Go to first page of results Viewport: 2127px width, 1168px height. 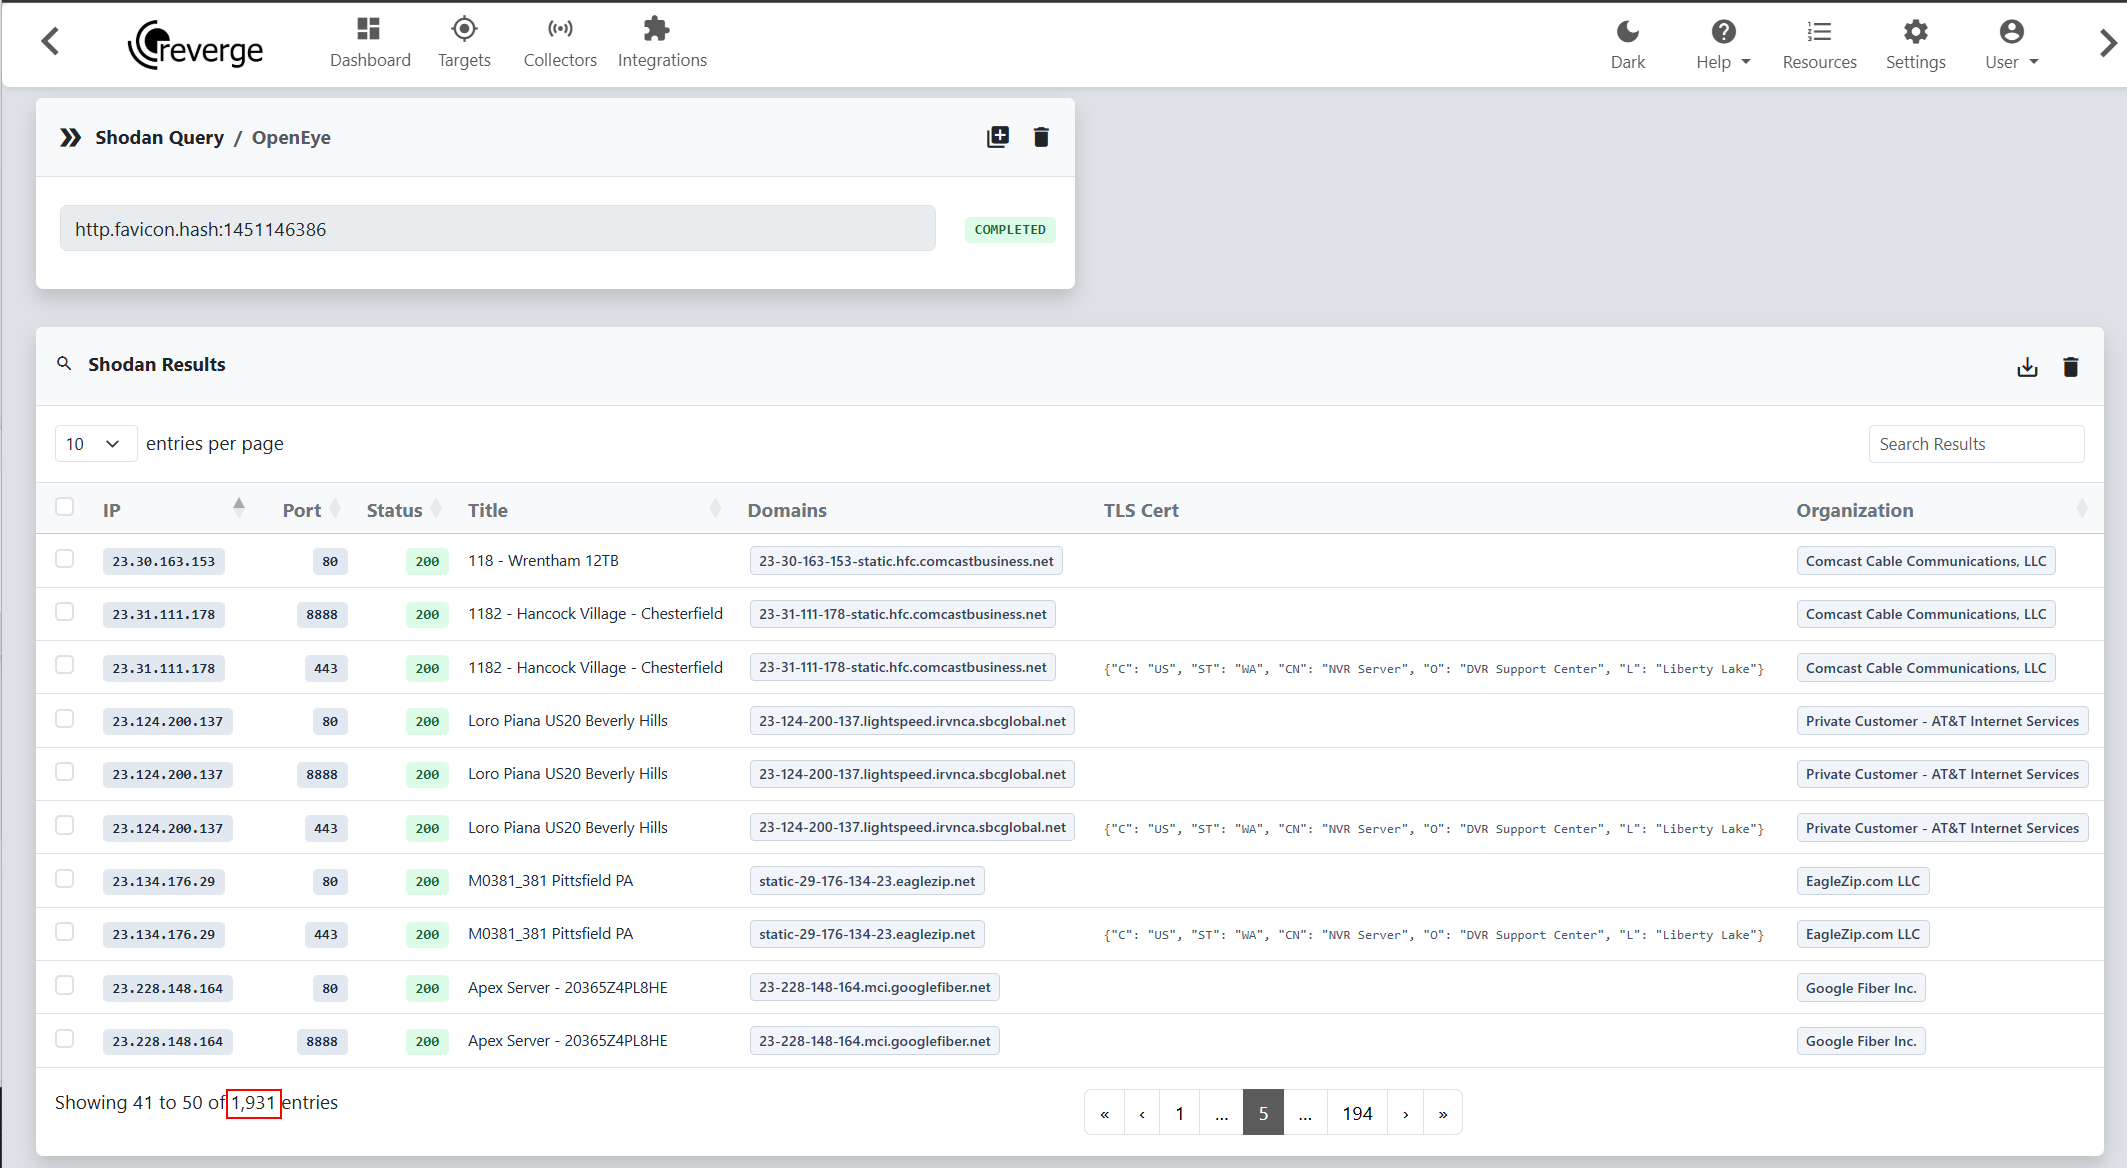coord(1104,1113)
